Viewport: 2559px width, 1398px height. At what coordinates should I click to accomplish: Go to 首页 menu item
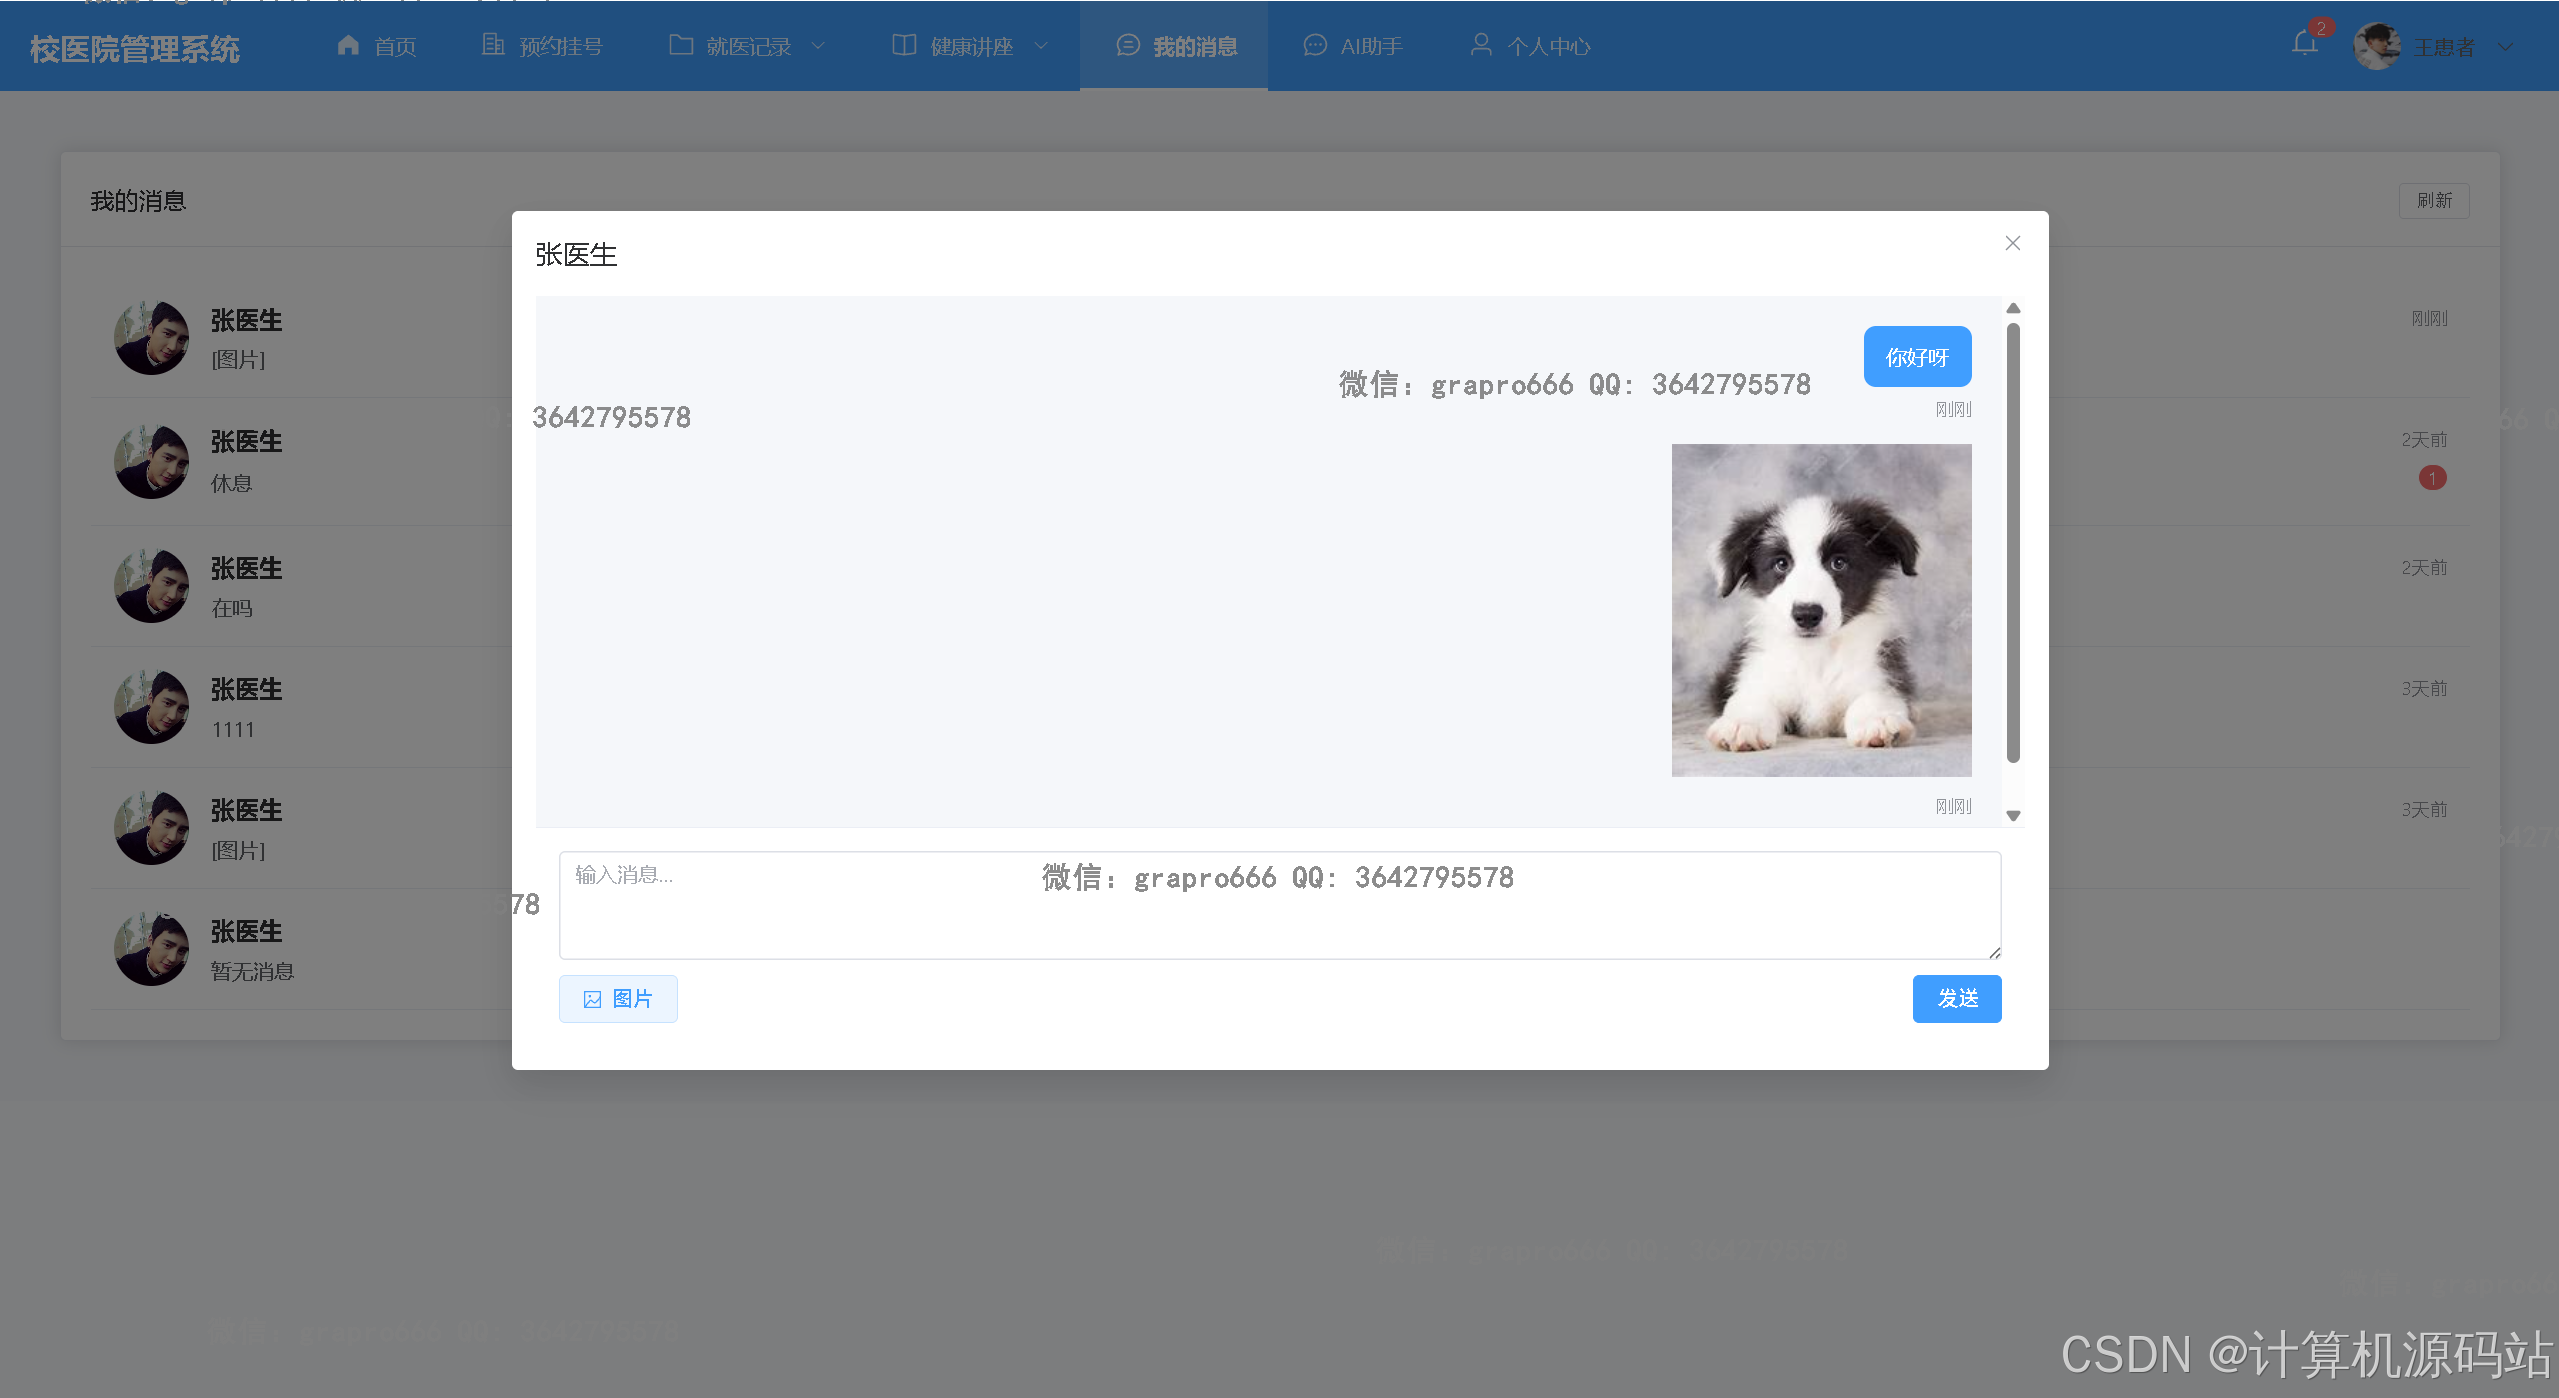pos(377,46)
